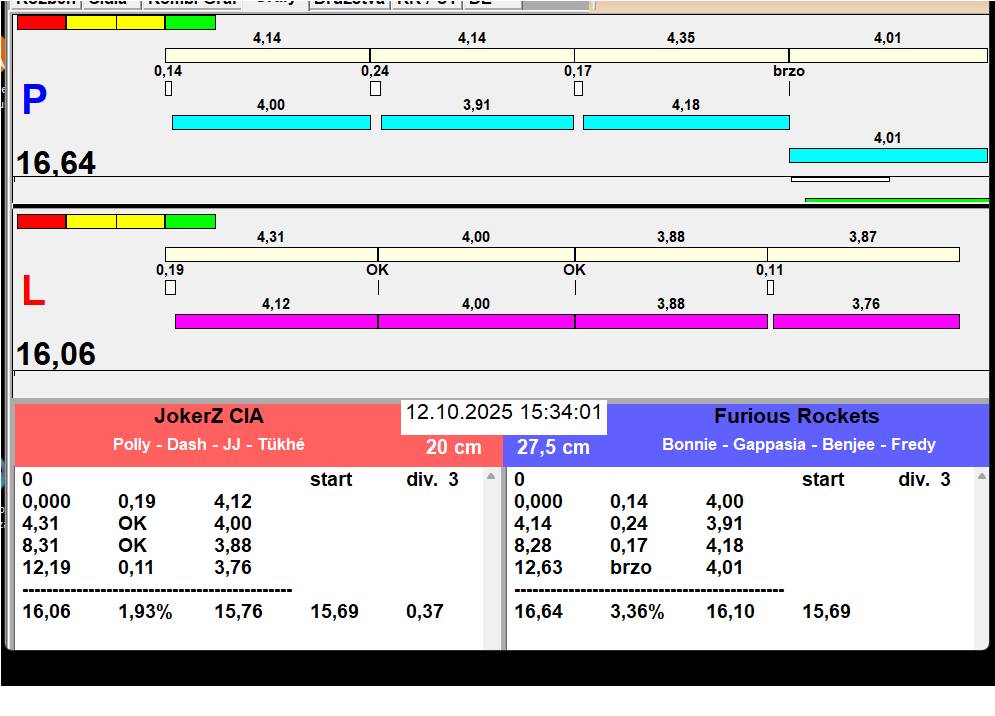995x716 pixels.
Task: Click the 0,11 changeover marker box in lane L
Action: coord(770,288)
